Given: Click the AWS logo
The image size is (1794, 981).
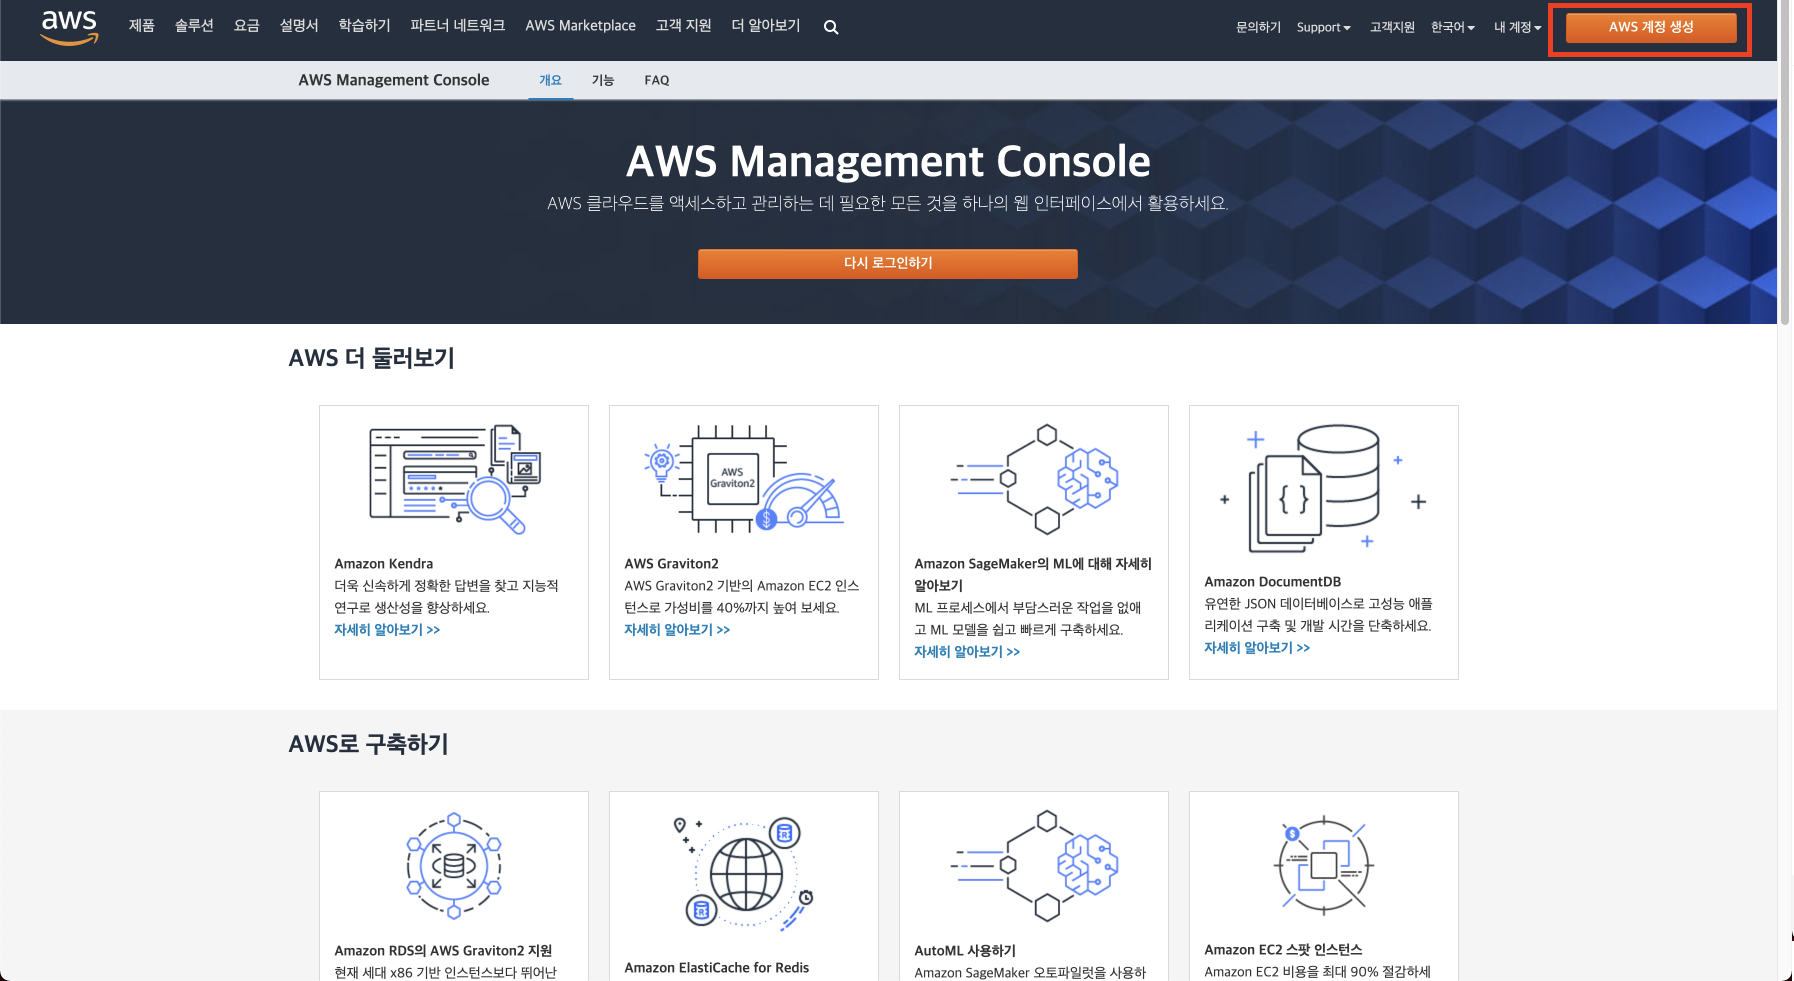Looking at the screenshot, I should (x=69, y=27).
